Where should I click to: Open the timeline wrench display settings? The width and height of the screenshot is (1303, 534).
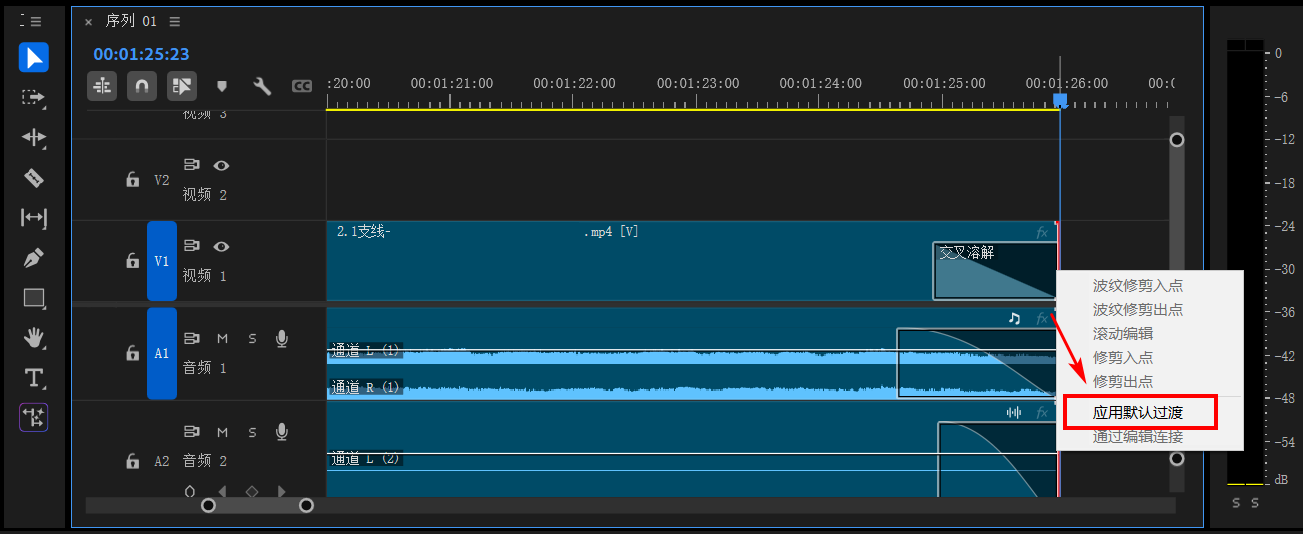click(262, 86)
